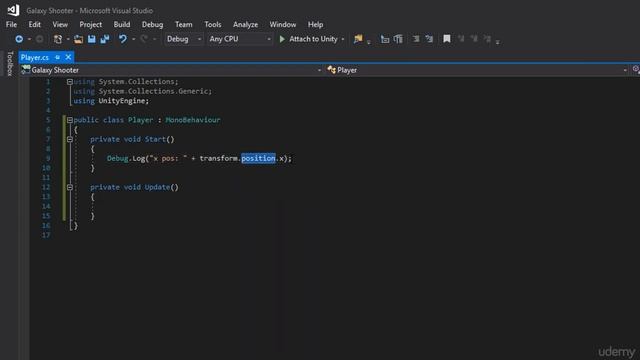The width and height of the screenshot is (640, 360).
Task: Save the file with the floppy icon
Action: point(91,39)
